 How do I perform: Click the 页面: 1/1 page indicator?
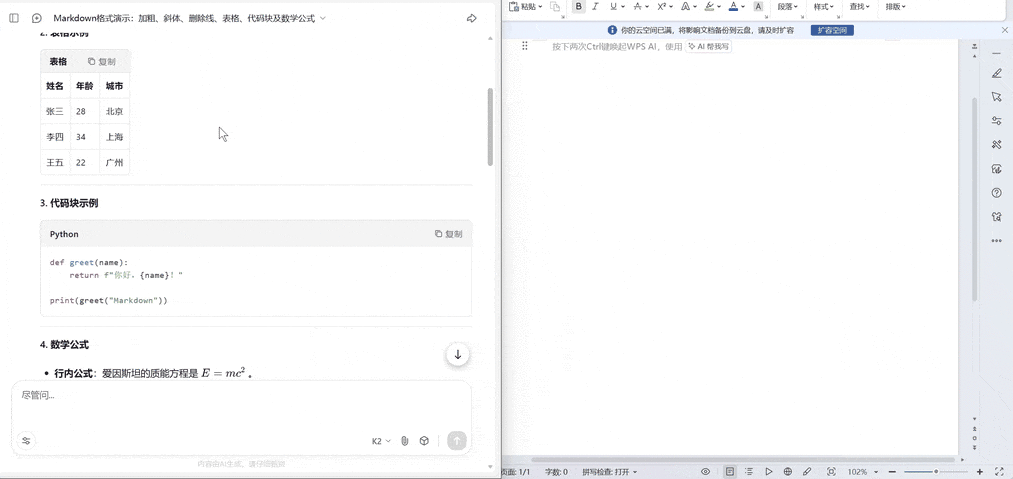point(517,473)
